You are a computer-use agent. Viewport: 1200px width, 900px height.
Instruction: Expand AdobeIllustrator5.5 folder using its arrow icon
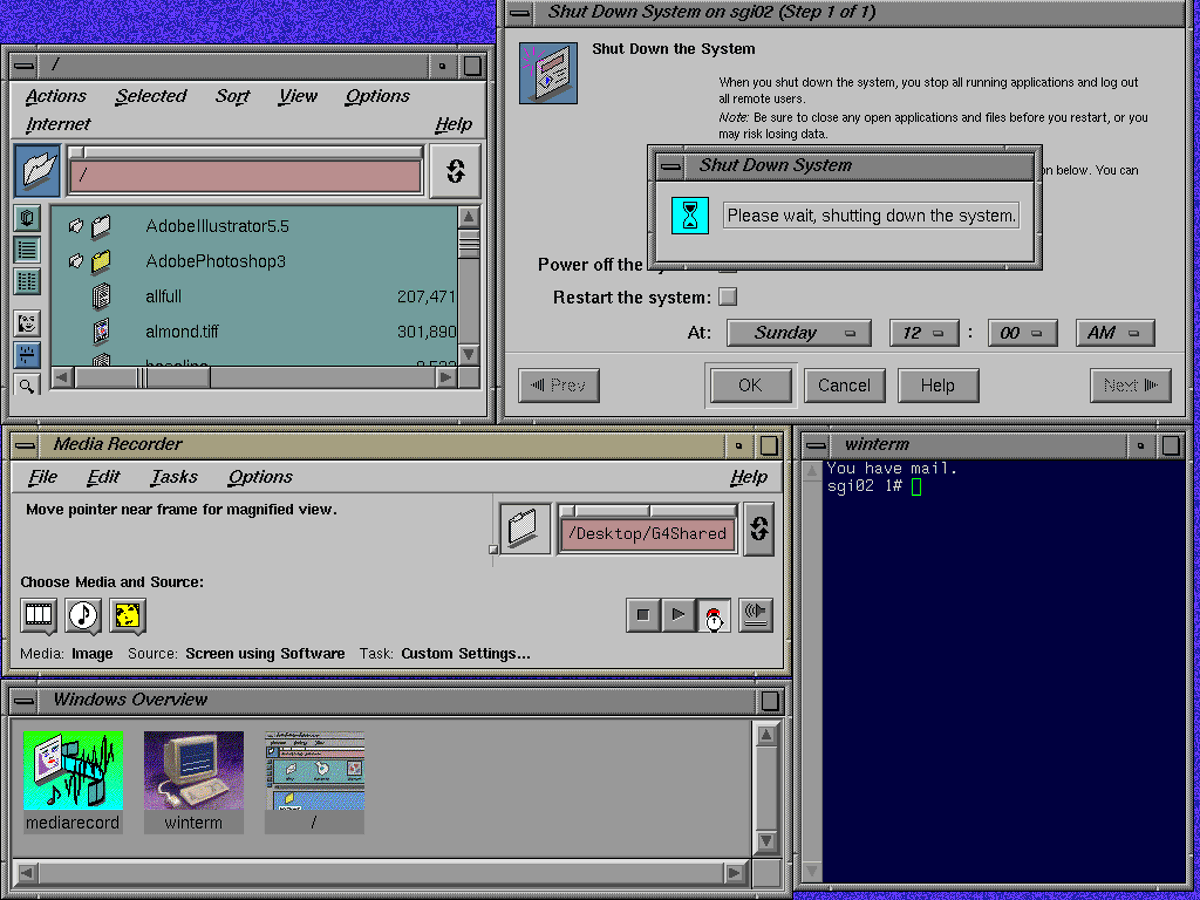point(75,227)
